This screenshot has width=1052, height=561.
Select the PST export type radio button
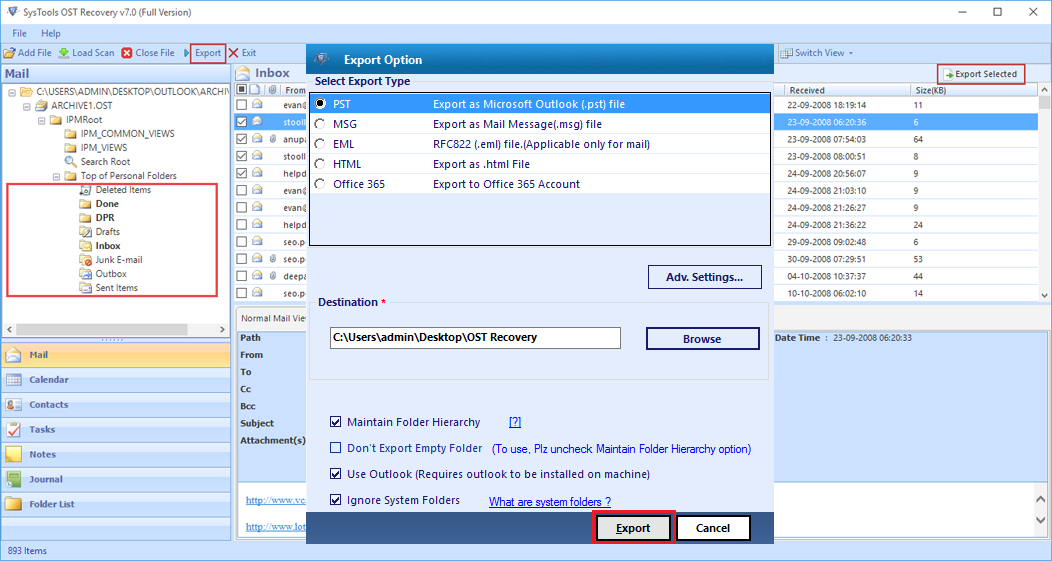(321, 104)
